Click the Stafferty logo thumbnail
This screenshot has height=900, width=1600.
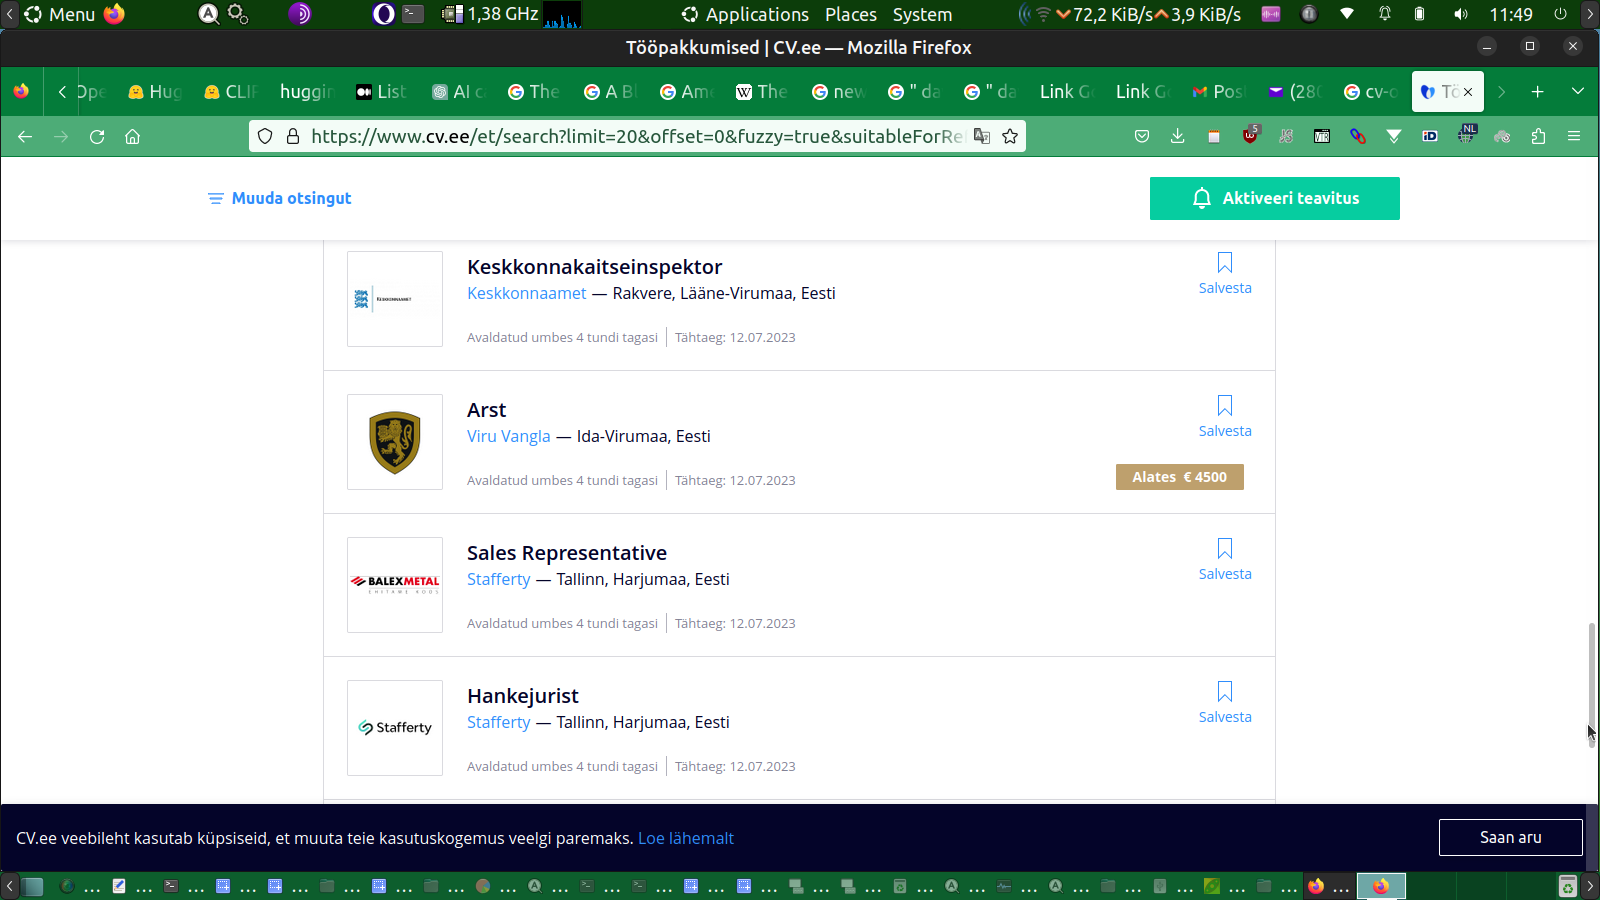click(395, 728)
